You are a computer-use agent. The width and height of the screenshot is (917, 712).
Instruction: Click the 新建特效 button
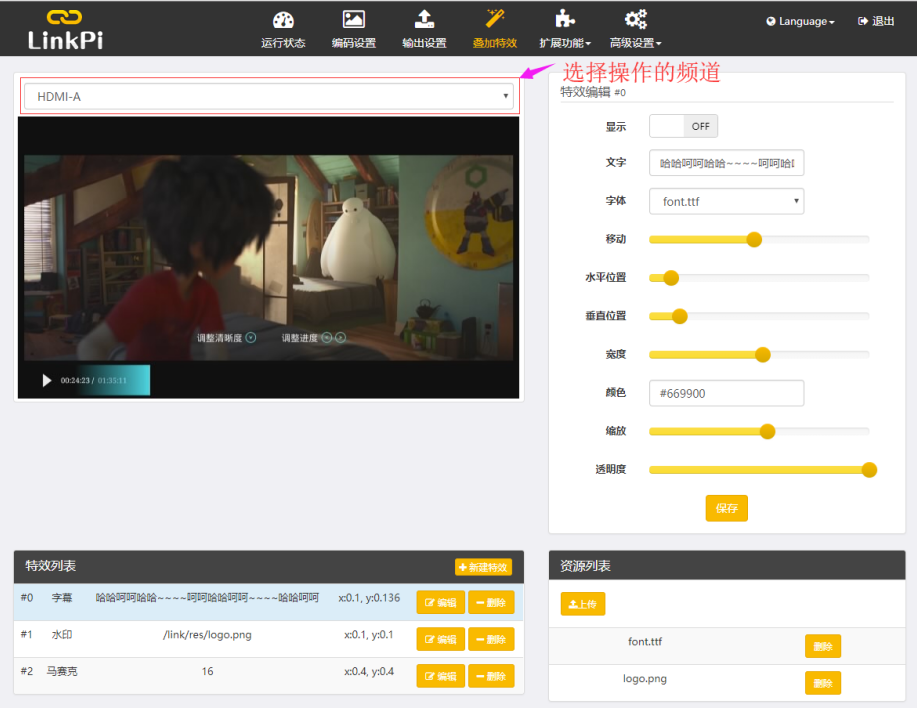(x=483, y=567)
